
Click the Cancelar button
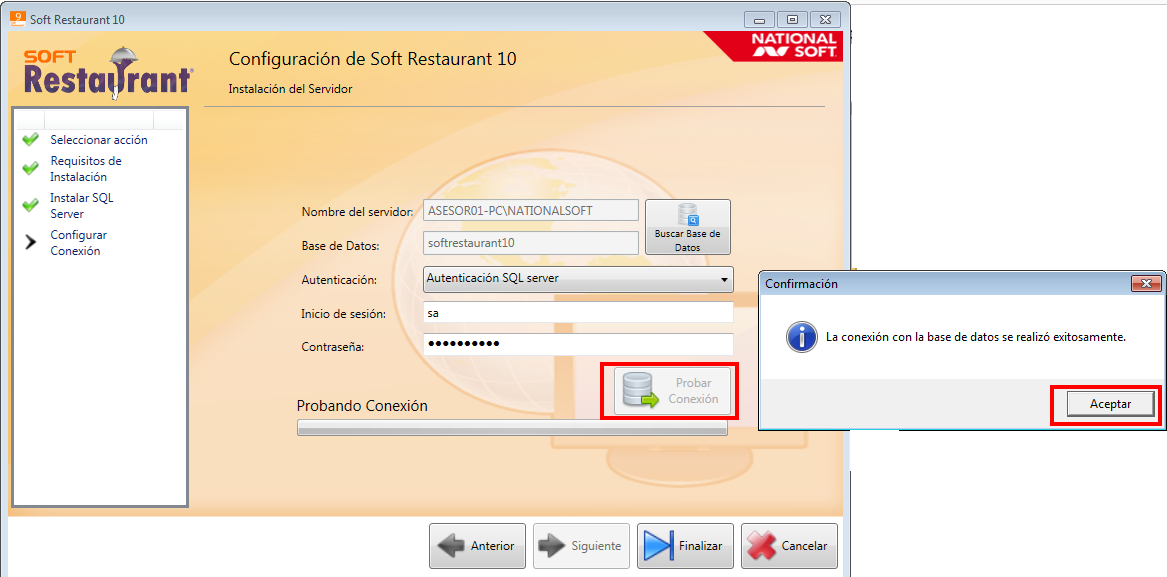tap(790, 546)
